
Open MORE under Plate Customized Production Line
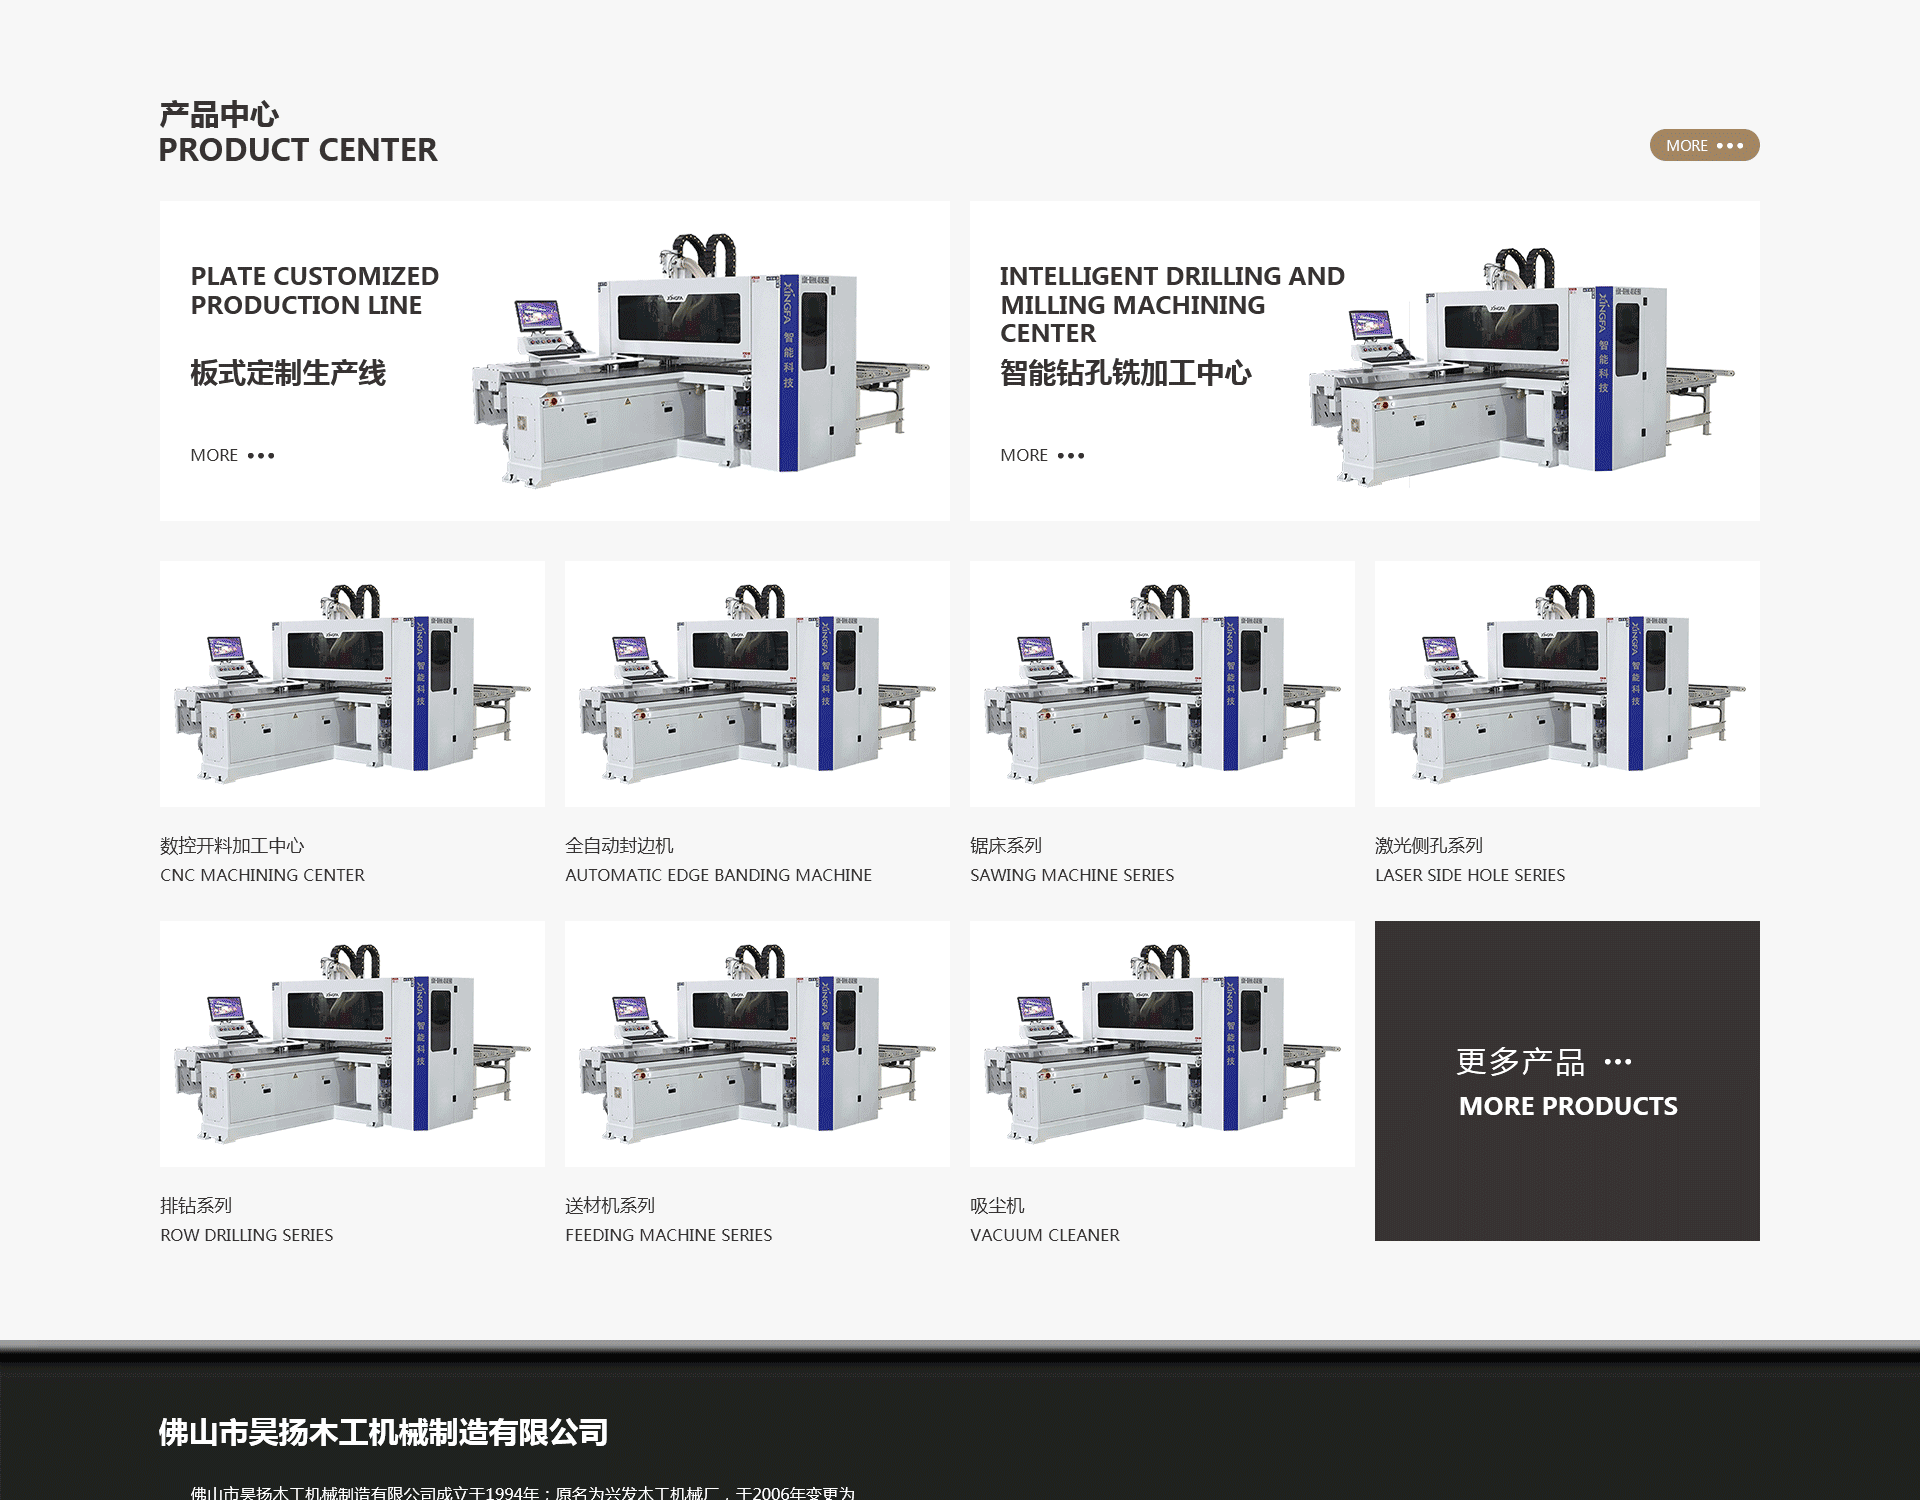pos(232,455)
